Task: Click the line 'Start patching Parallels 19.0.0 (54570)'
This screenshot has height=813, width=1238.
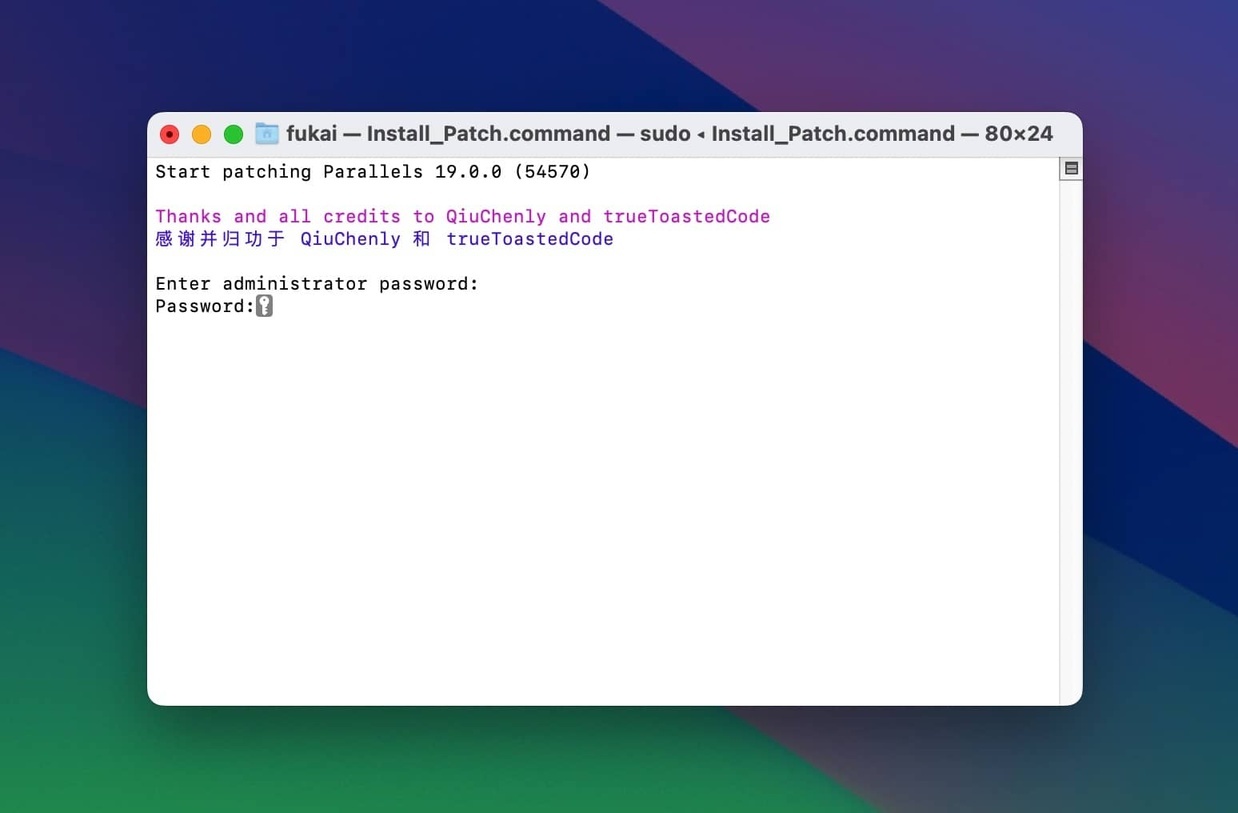Action: [373, 172]
